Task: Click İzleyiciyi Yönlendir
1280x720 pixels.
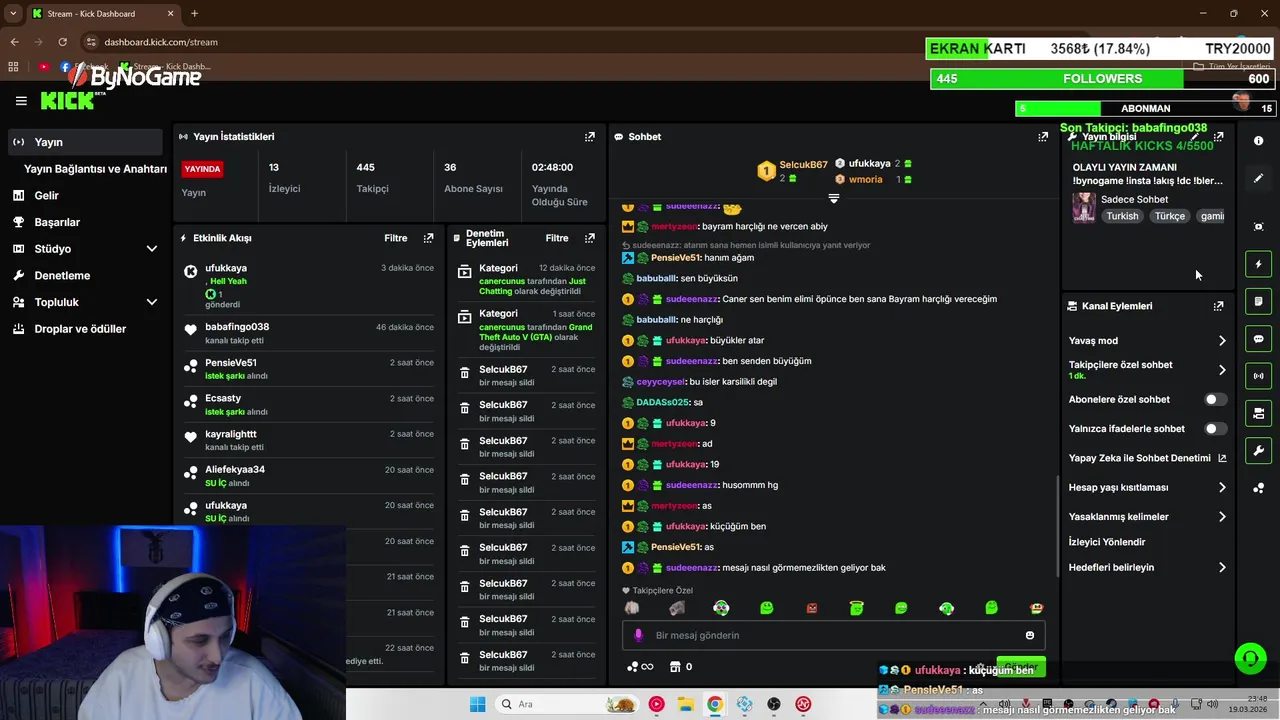Action: pos(1107,542)
